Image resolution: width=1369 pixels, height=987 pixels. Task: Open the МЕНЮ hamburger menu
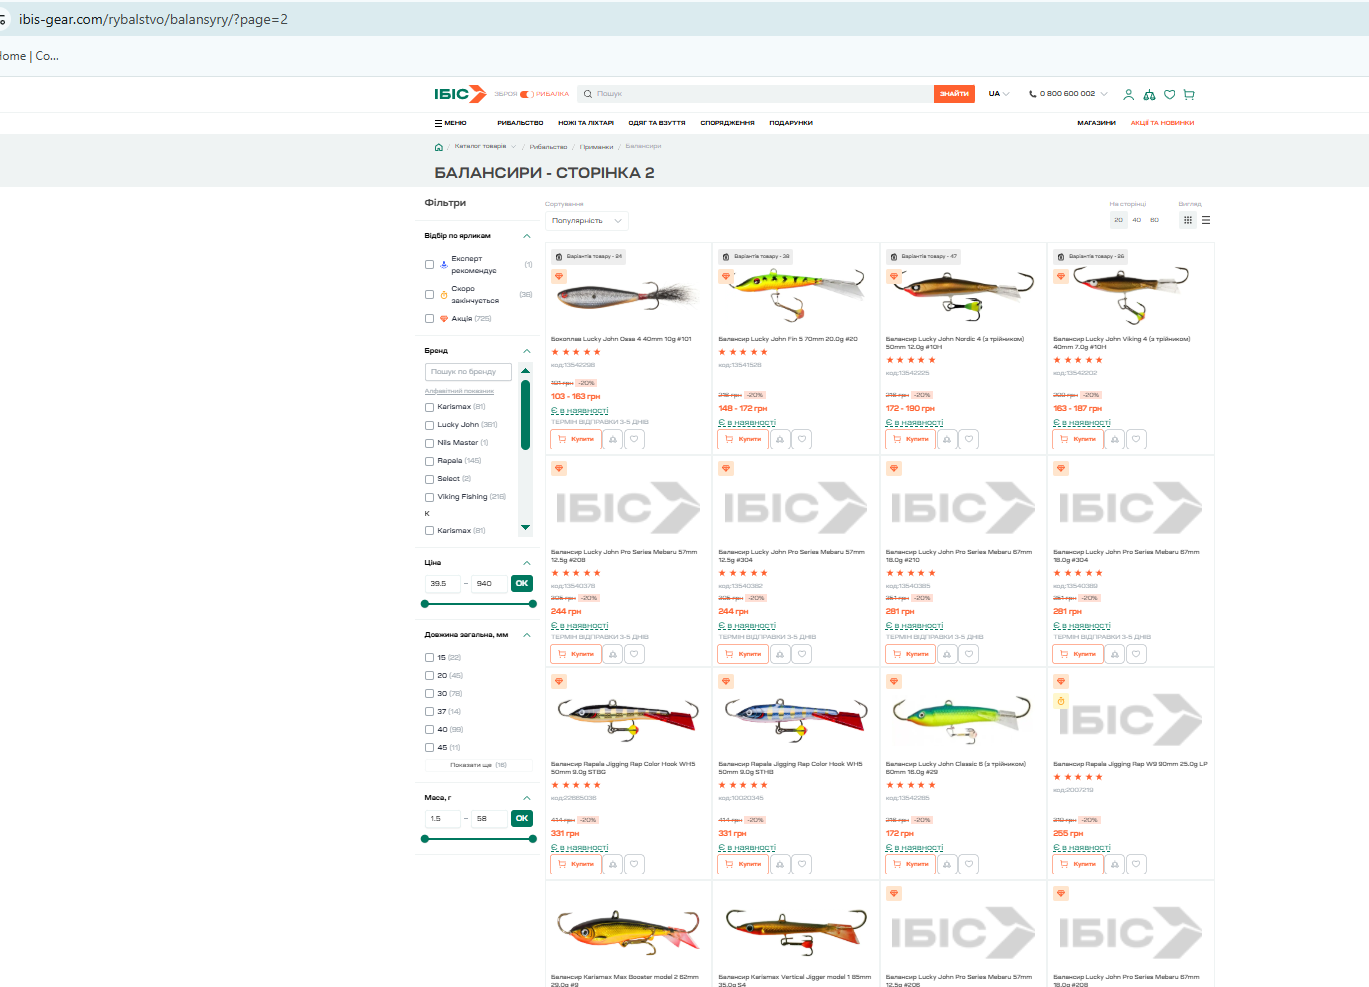click(451, 123)
